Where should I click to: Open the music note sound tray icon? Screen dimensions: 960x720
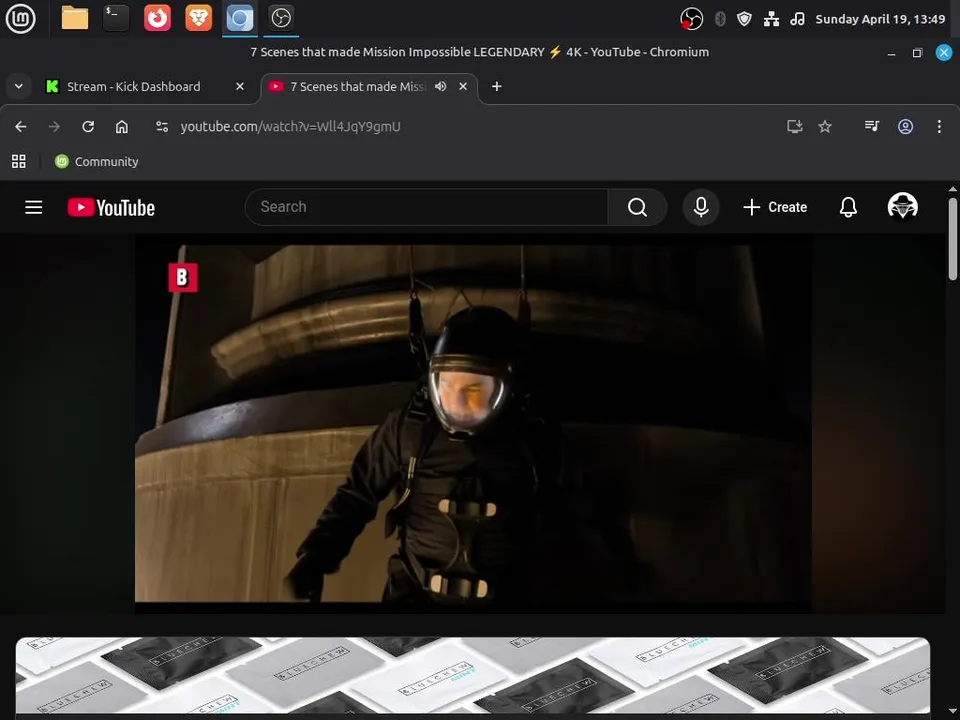pyautogui.click(x=797, y=19)
